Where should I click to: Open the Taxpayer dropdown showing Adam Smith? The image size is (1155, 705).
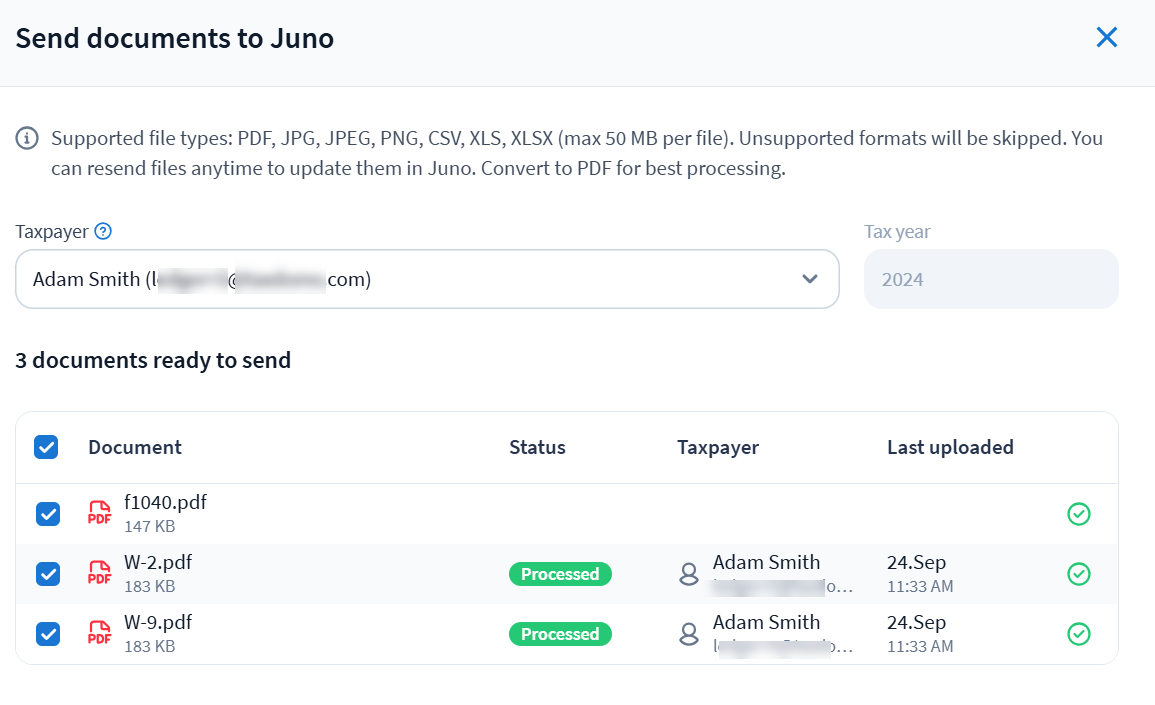point(400,279)
